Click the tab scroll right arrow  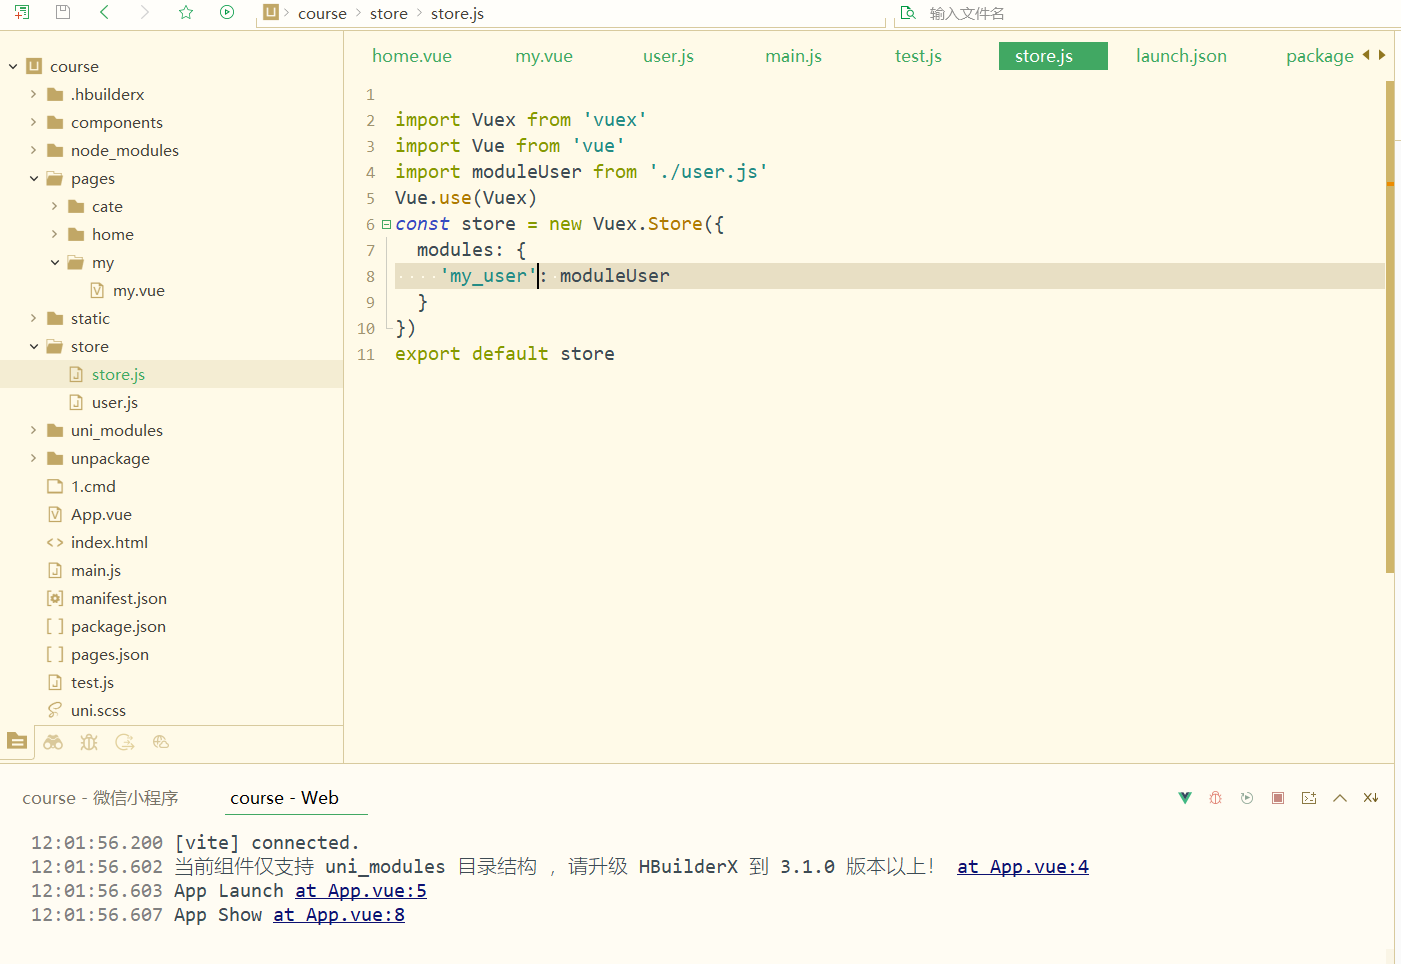(1382, 55)
